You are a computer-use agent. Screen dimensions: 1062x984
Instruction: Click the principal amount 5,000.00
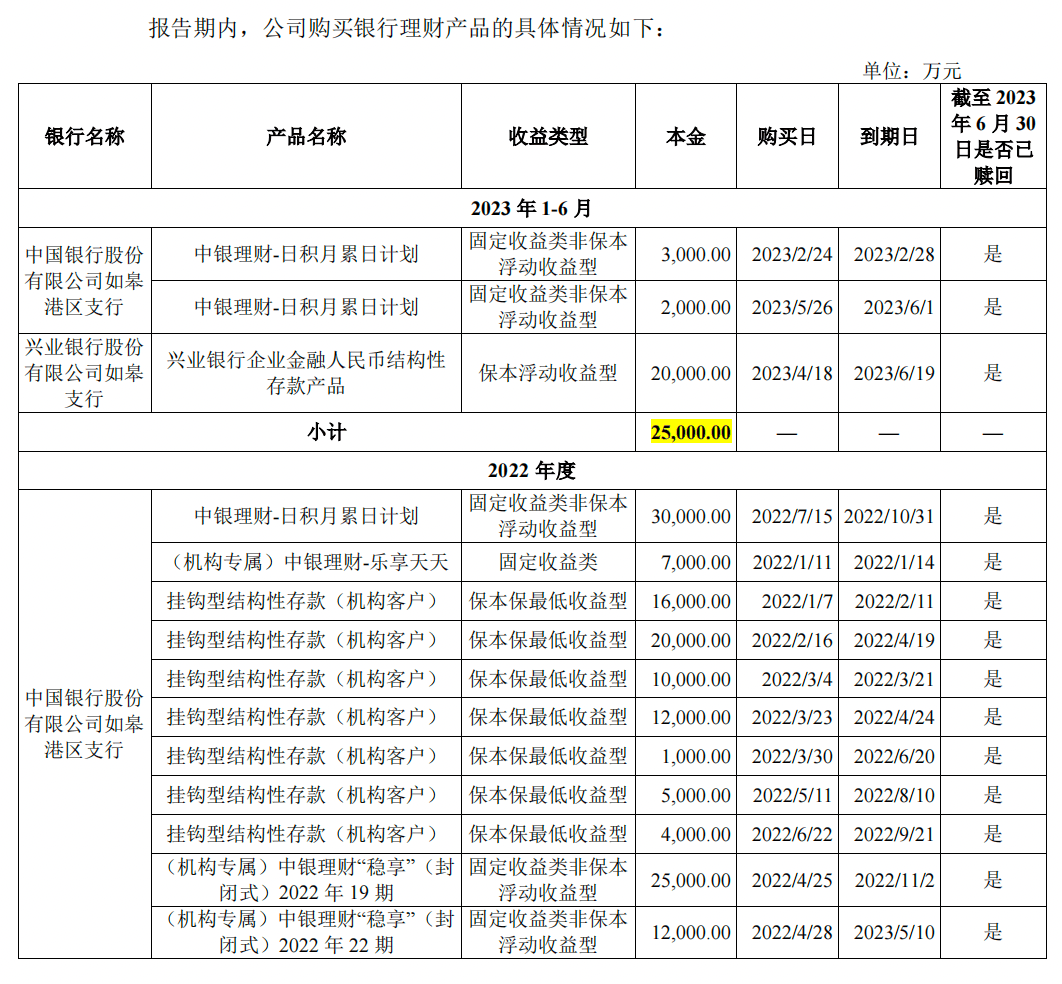[696, 795]
